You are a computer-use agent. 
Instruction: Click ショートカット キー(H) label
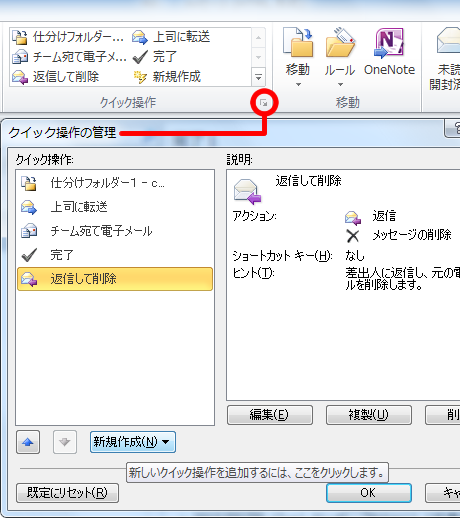pos(282,256)
